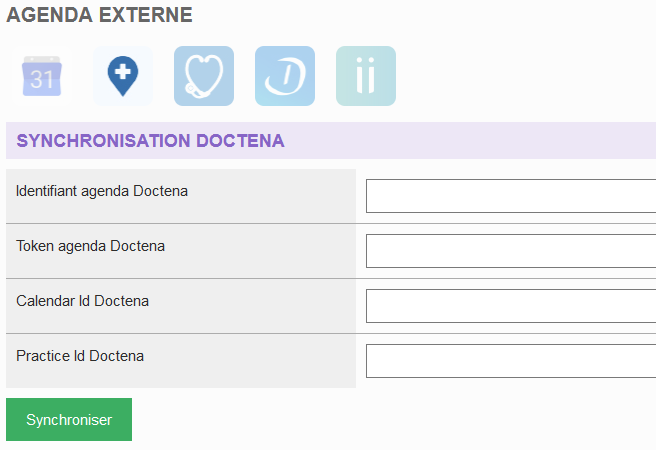The width and height of the screenshot is (656, 450).
Task: Activate the Practice Id Doctena input field
Action: click(511, 361)
